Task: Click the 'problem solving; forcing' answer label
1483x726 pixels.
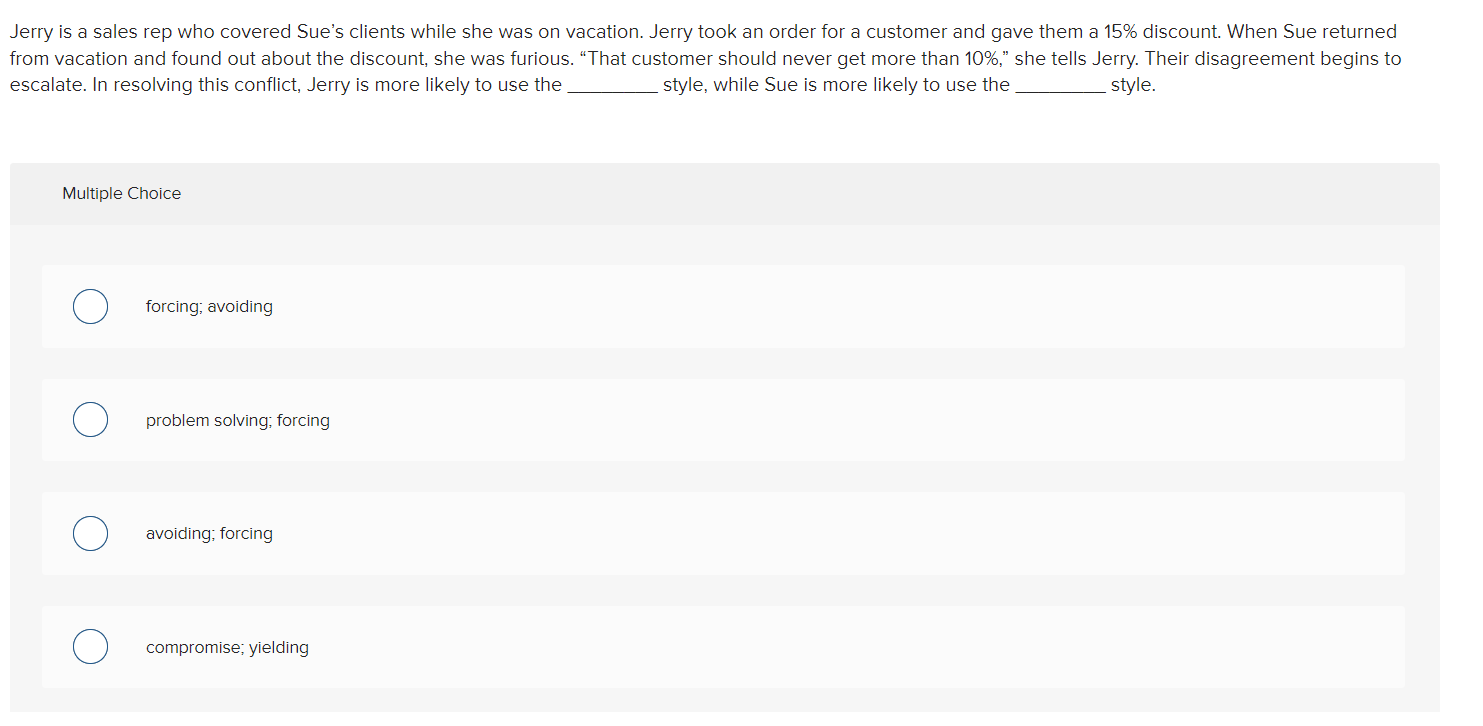Action: pyautogui.click(x=237, y=421)
